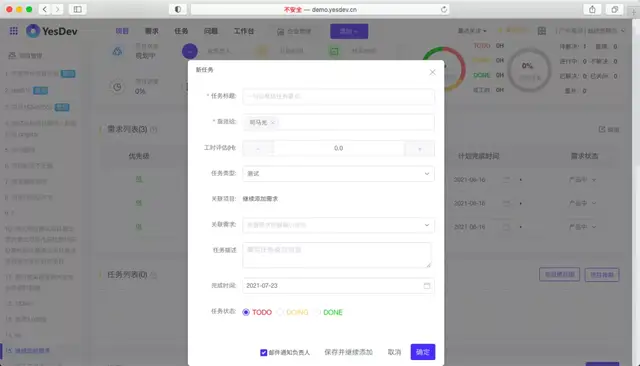This screenshot has width=640, height=366.
Task: Click calendar icon in second requirement row
Action: pyautogui.click(x=506, y=203)
